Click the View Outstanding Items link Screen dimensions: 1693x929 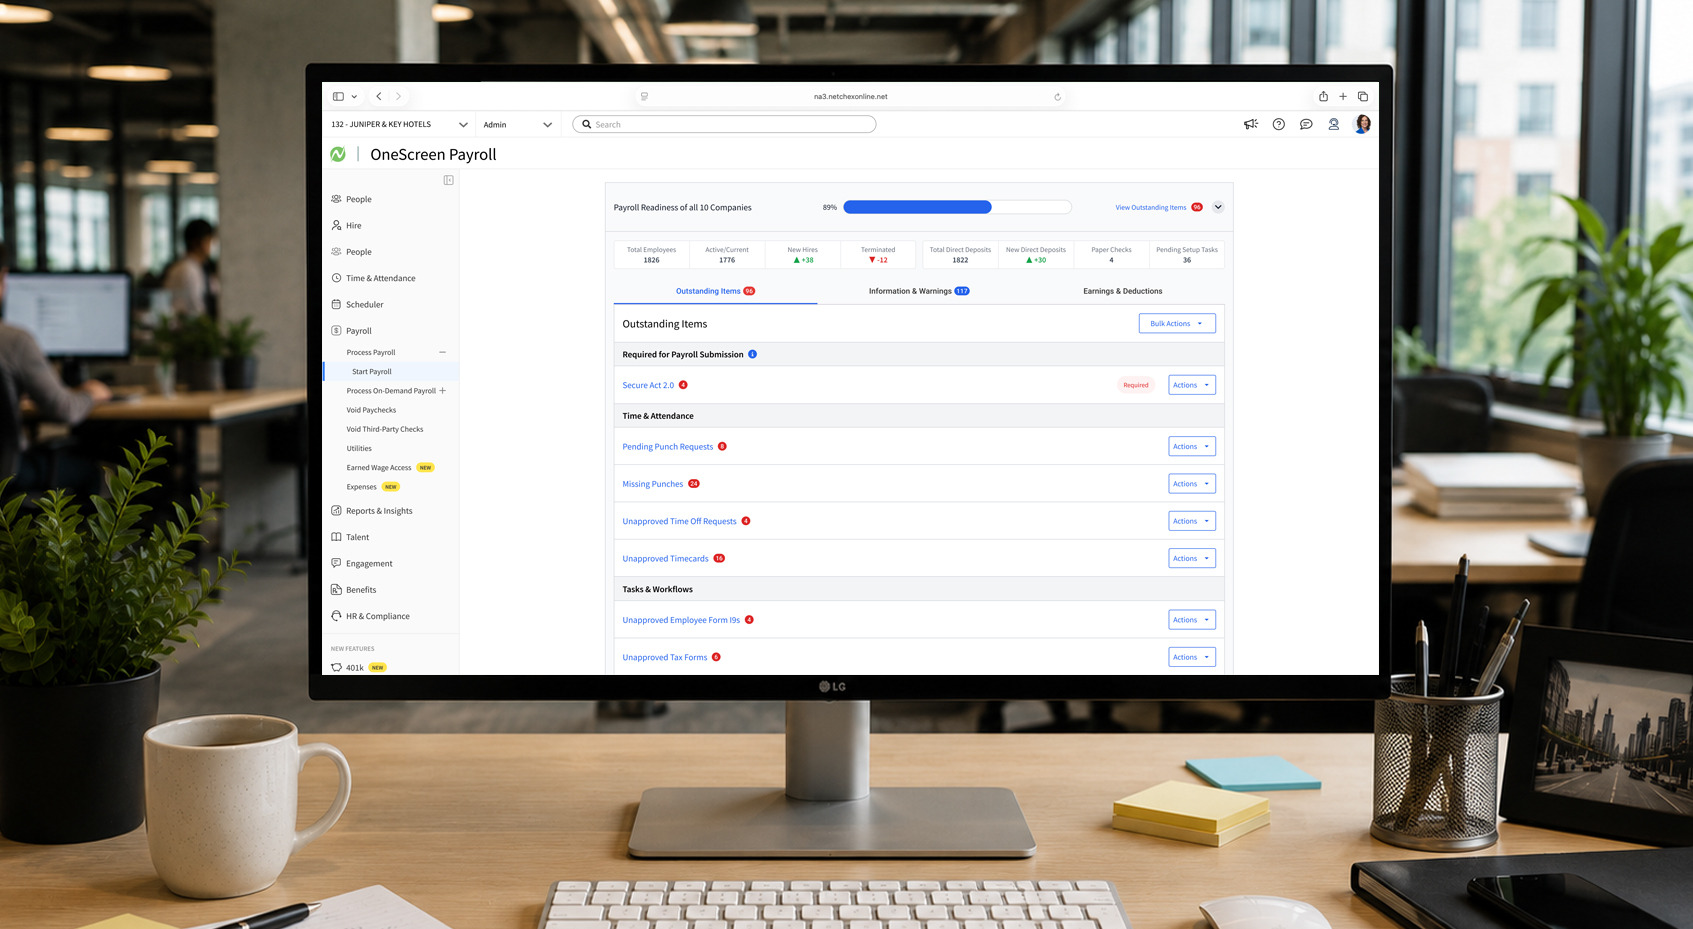[1151, 208]
